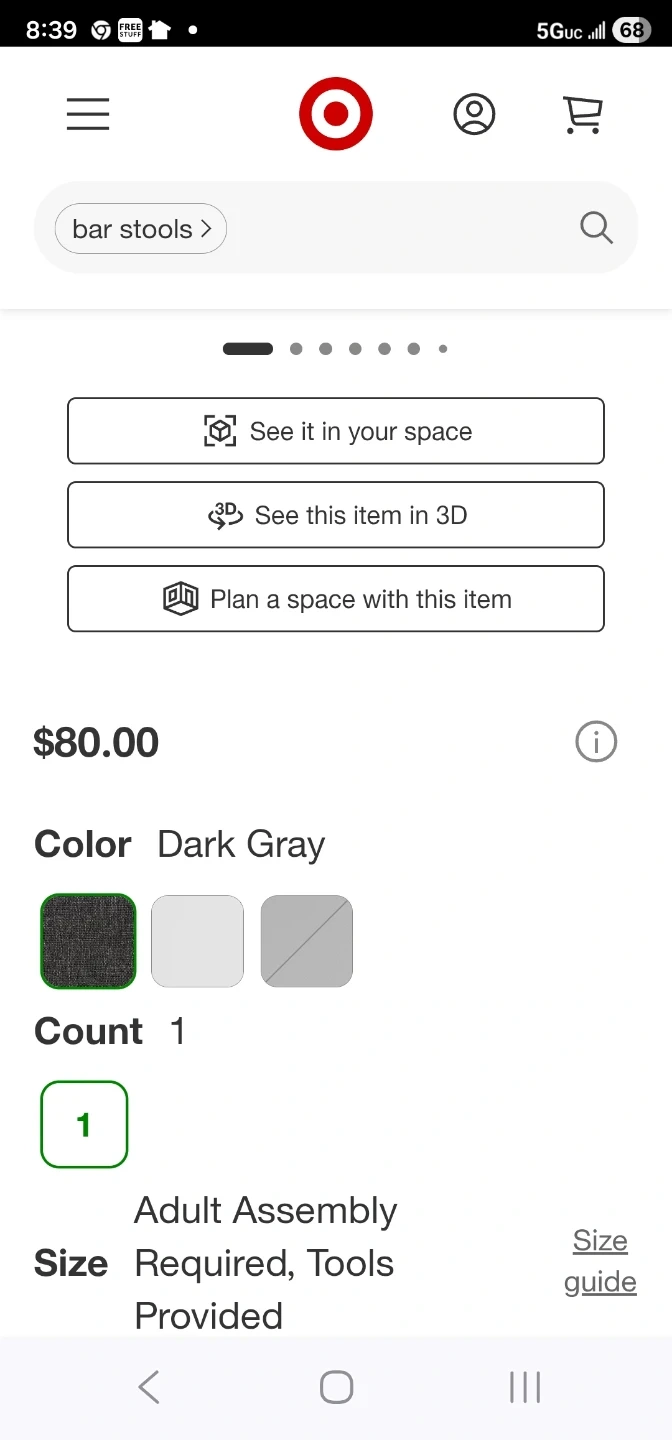Viewport: 672px width, 1440px height.
Task: Open Android recent apps button
Action: coord(524,1387)
